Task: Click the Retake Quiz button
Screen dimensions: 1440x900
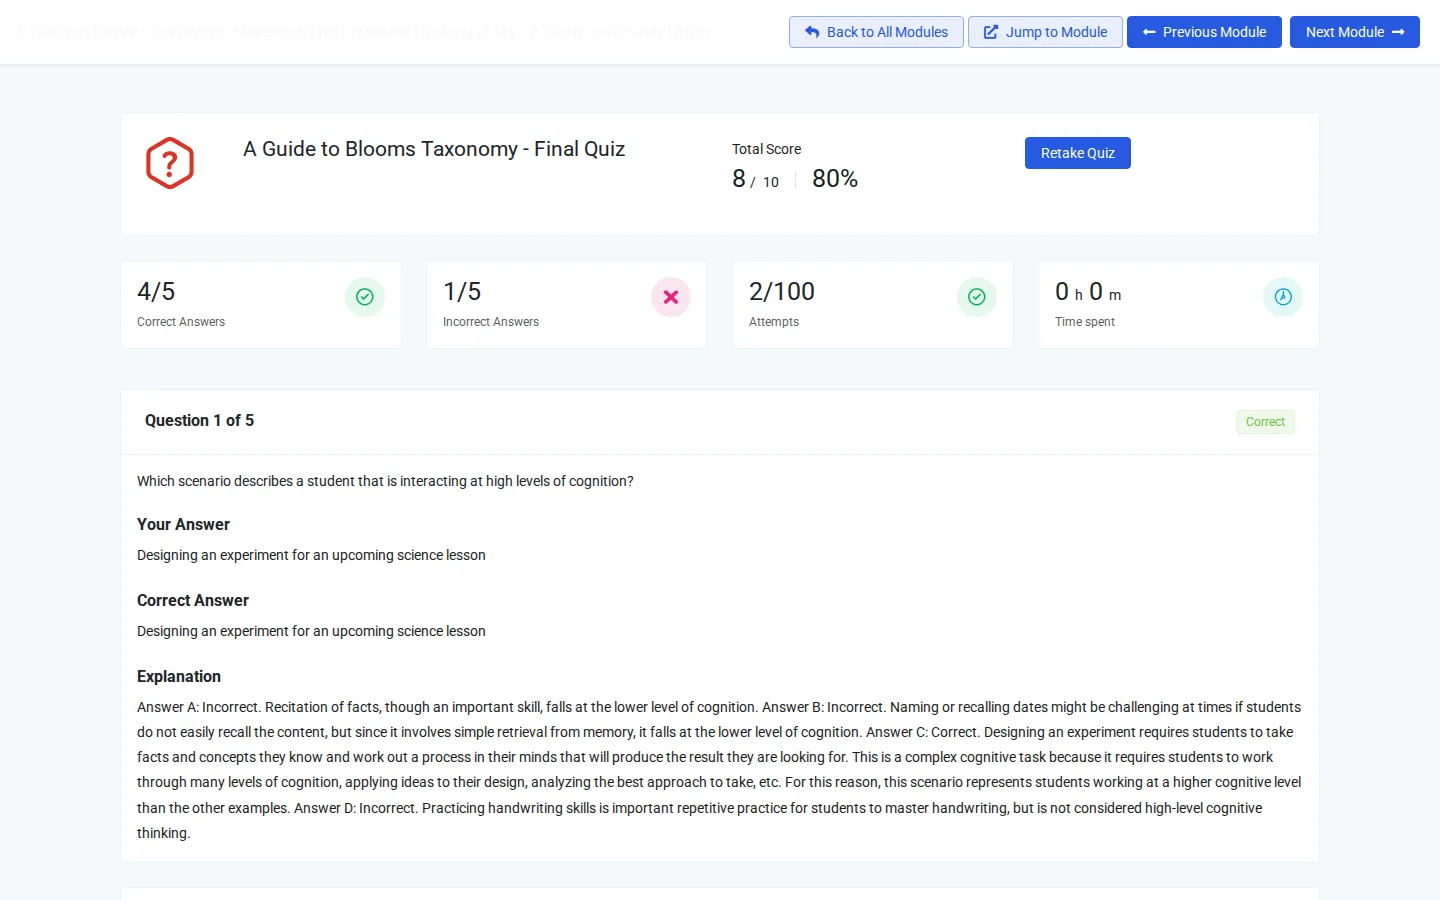Action: coord(1078,153)
